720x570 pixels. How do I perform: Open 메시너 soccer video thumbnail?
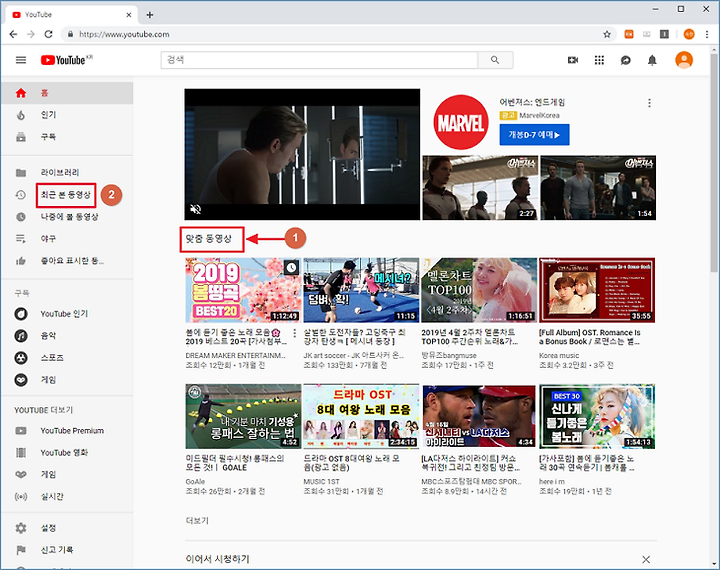pyautogui.click(x=361, y=290)
